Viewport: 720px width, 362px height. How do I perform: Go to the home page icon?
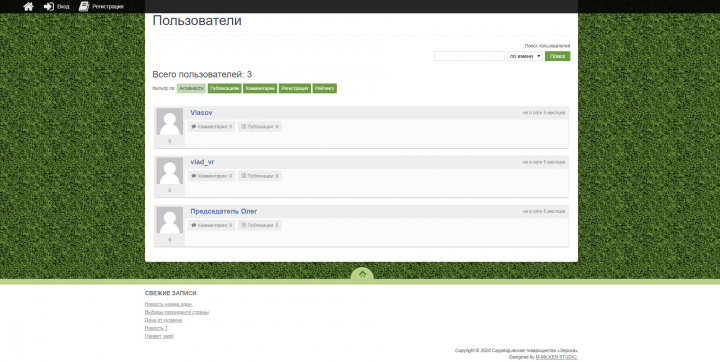[x=28, y=6]
